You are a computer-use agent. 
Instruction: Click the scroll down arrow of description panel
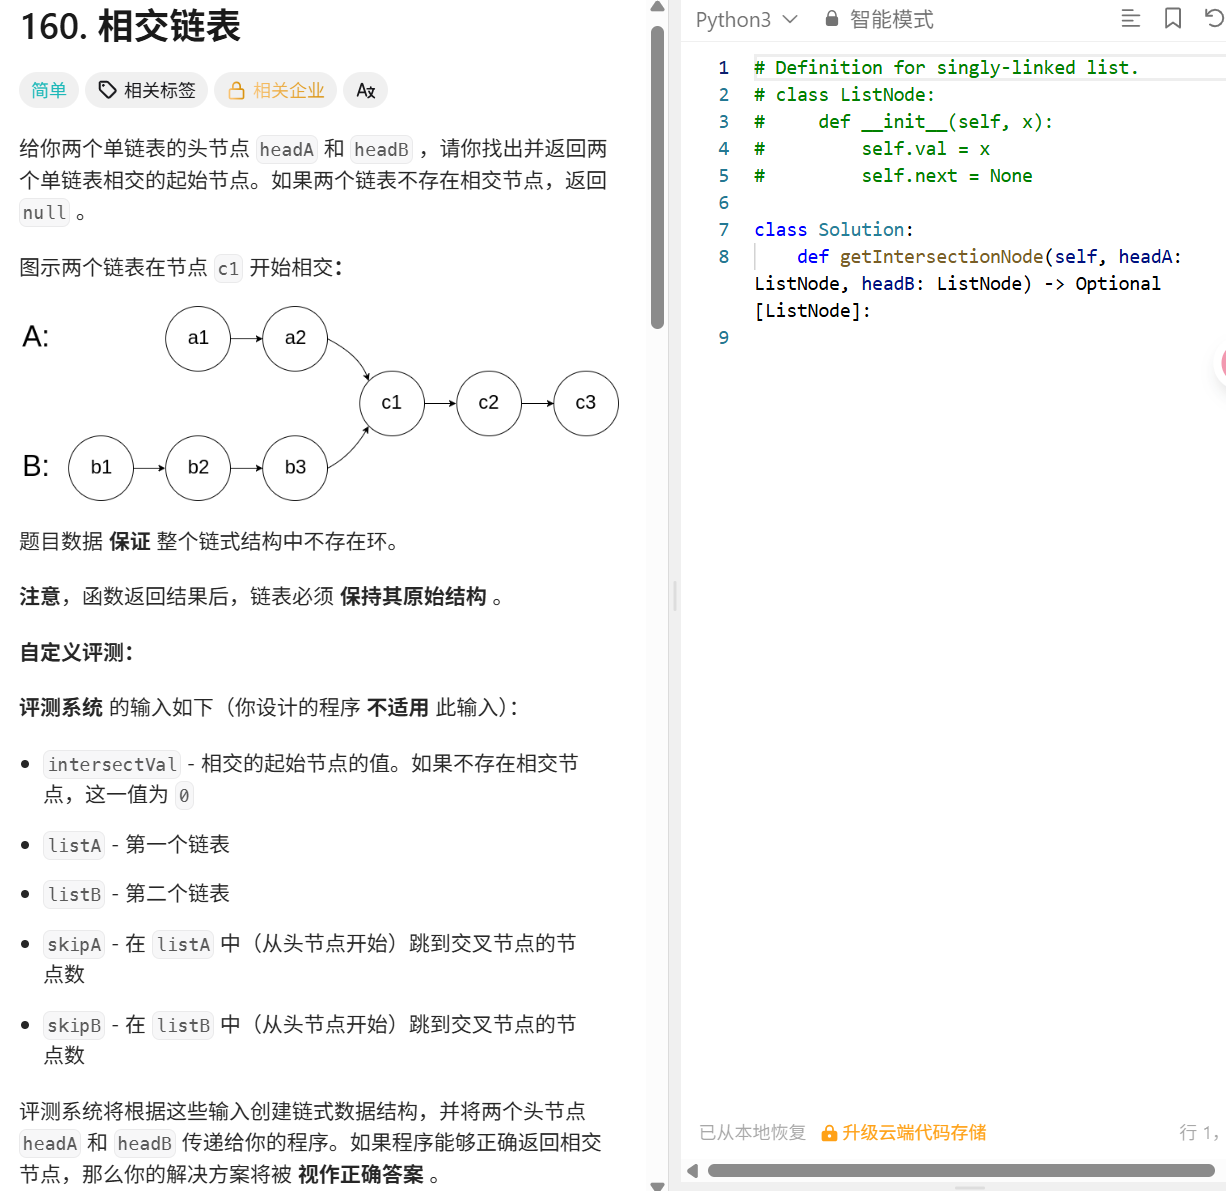pos(657,1185)
